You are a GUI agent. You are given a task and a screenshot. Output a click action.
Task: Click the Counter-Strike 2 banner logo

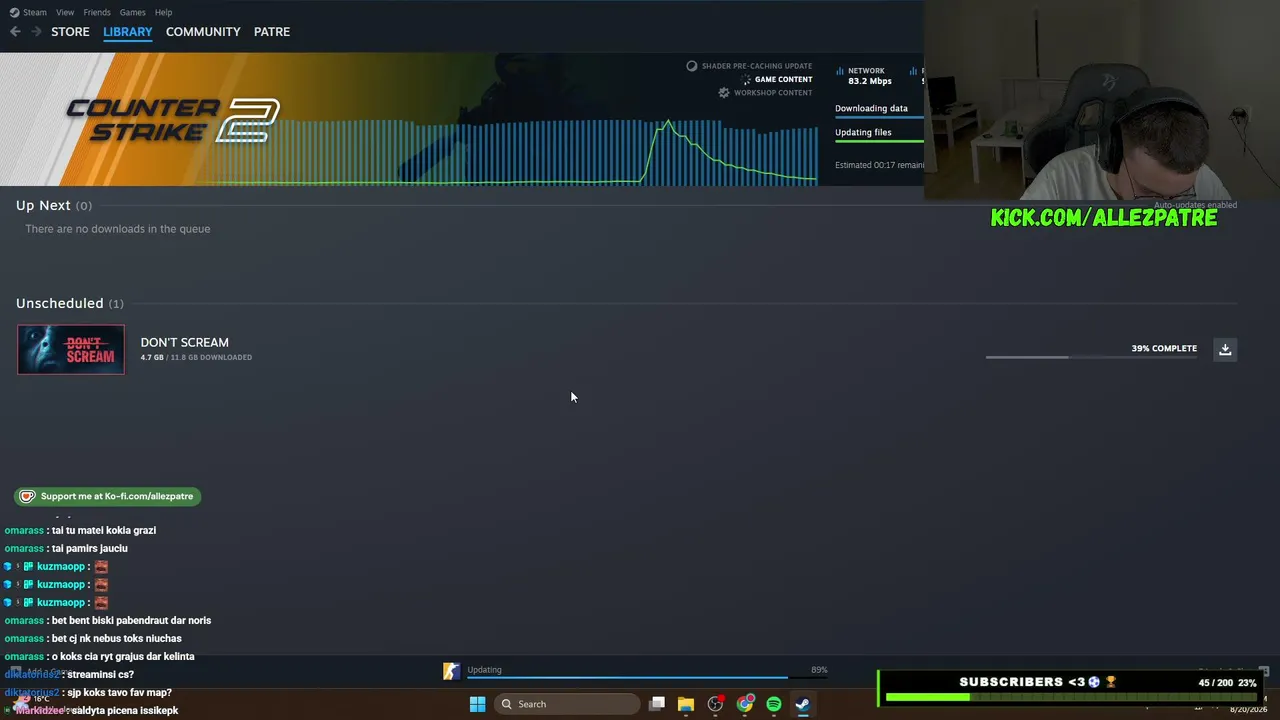[173, 119]
